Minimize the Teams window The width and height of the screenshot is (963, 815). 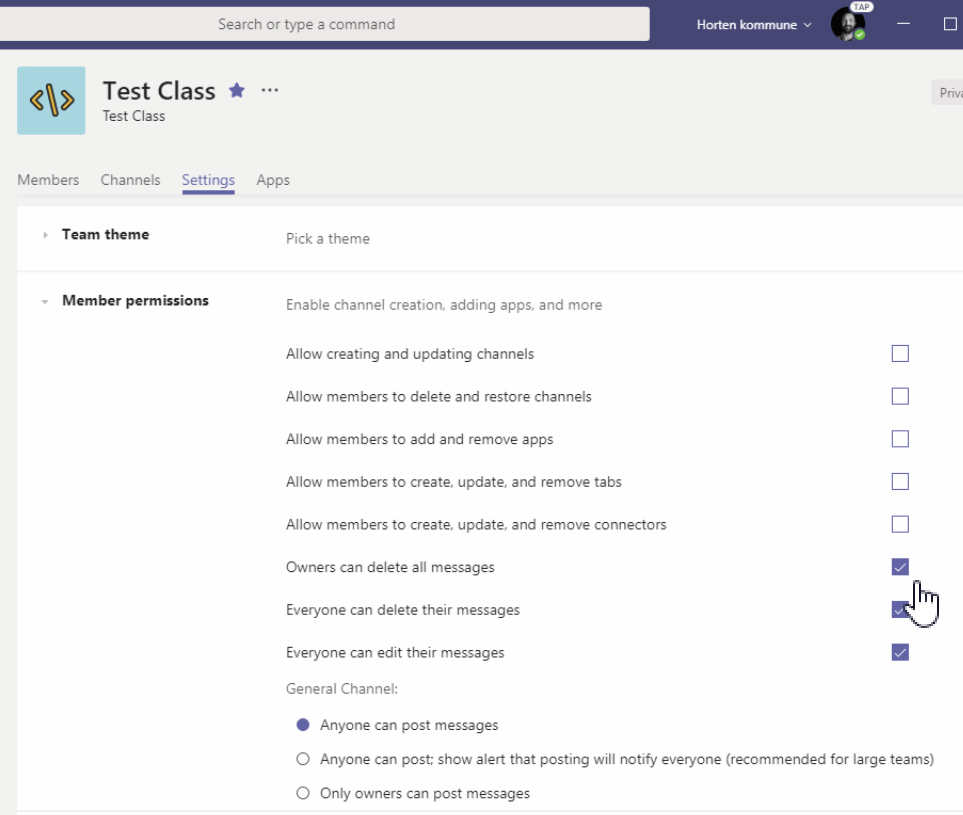coord(903,24)
